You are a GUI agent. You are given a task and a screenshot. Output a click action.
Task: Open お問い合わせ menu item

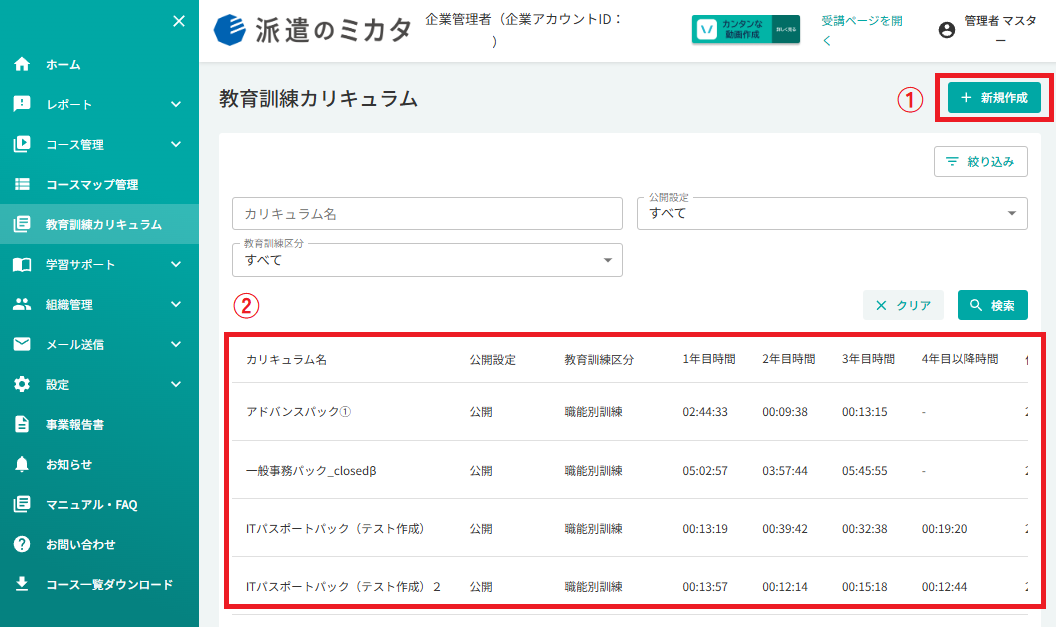coord(99,544)
